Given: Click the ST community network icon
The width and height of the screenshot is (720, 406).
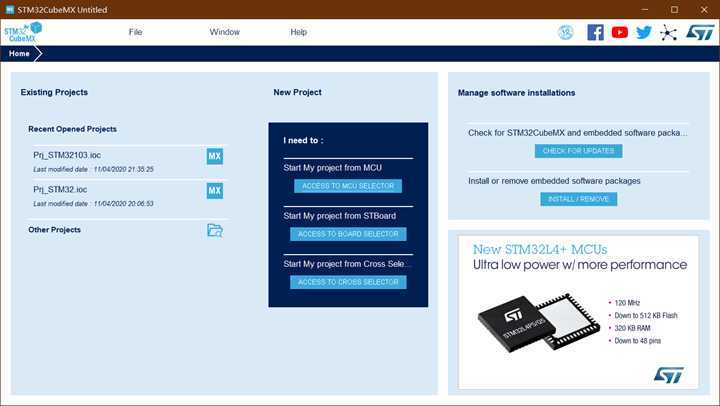Looking at the screenshot, I should click(x=668, y=33).
